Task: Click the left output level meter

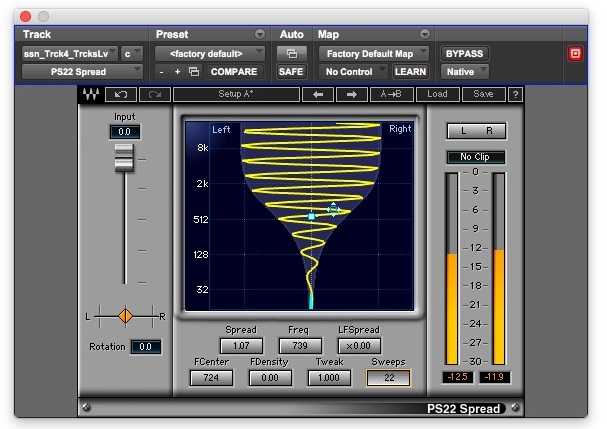Action: (452, 269)
